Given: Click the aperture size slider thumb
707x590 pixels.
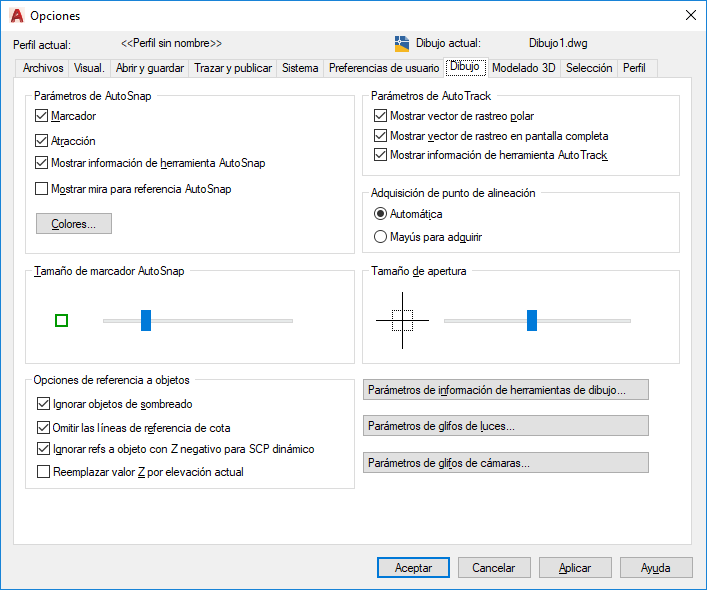Looking at the screenshot, I should (x=532, y=320).
